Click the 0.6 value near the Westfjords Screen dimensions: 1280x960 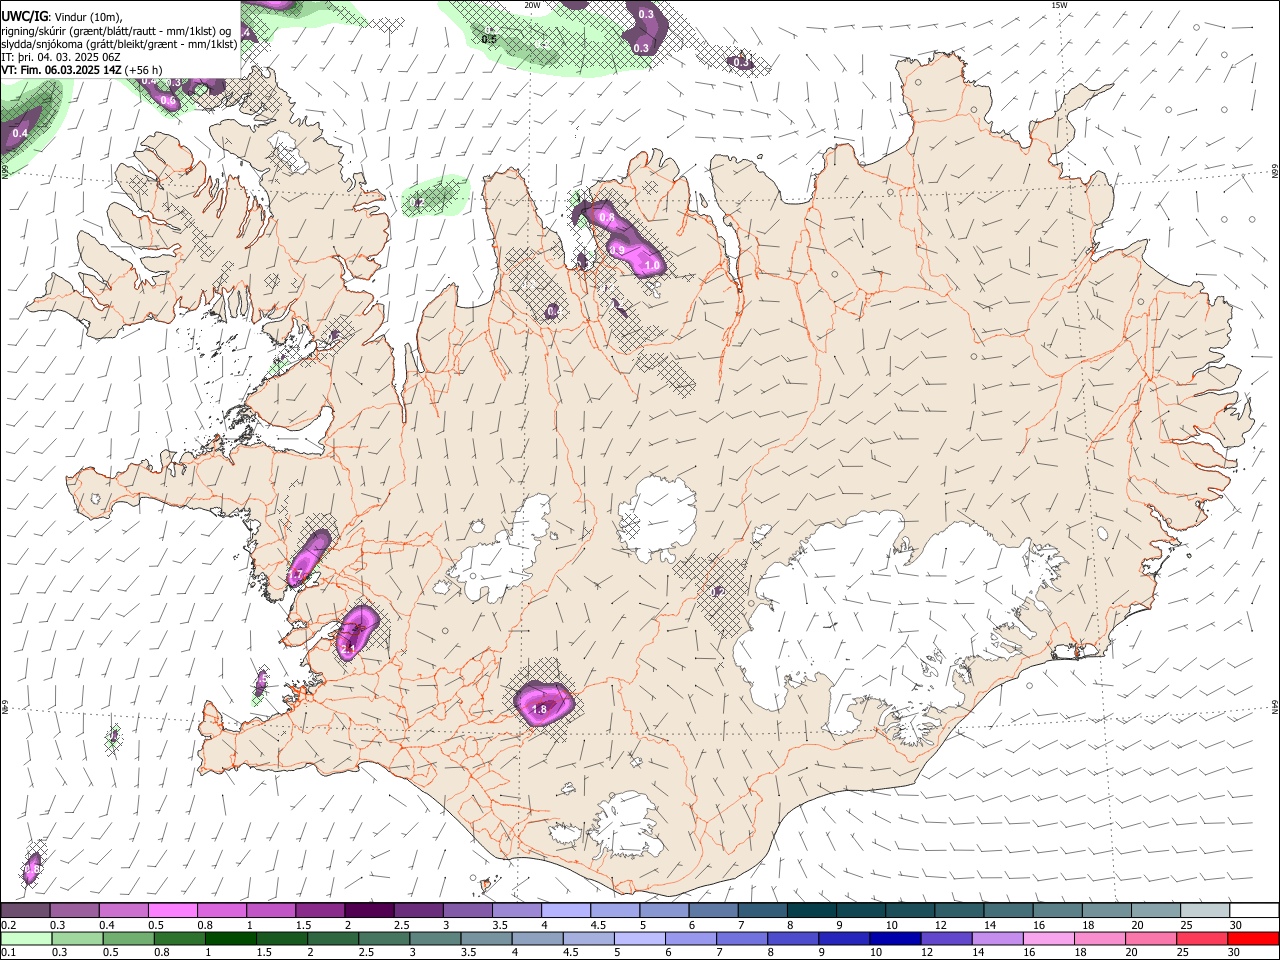click(x=168, y=100)
